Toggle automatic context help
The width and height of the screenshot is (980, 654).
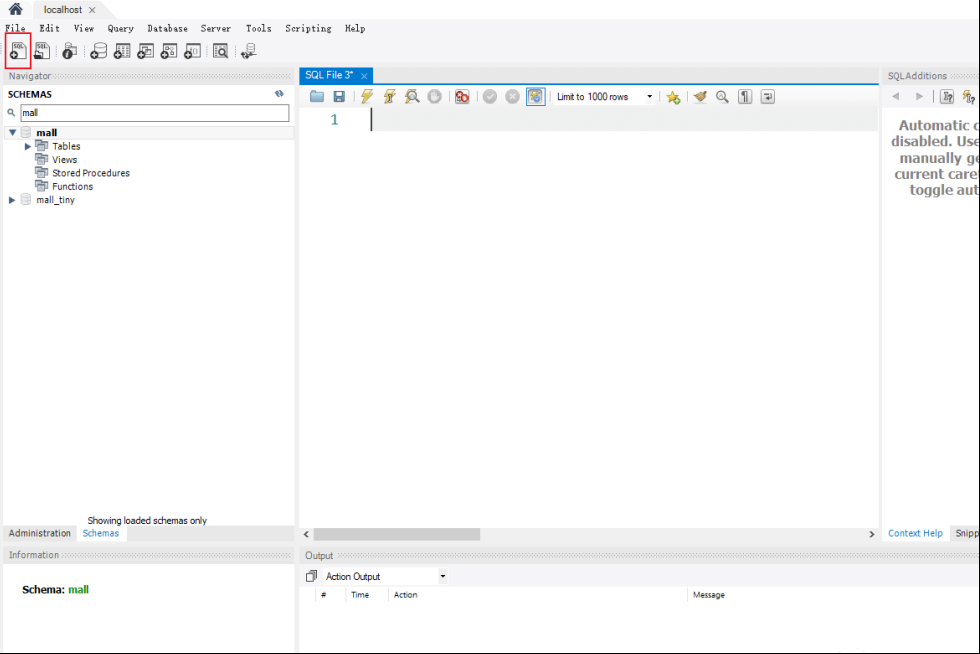[x=969, y=96]
